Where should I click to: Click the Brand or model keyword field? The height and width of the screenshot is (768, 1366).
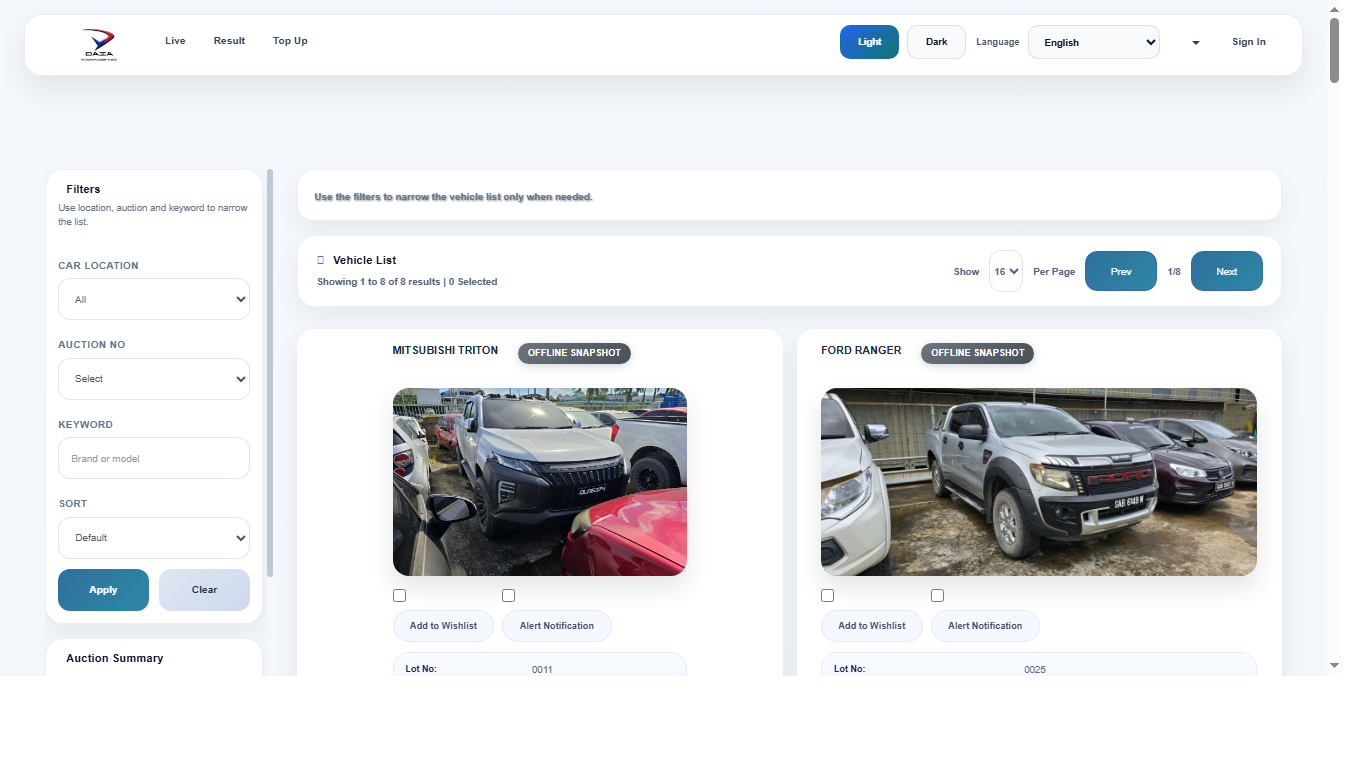tap(154, 458)
